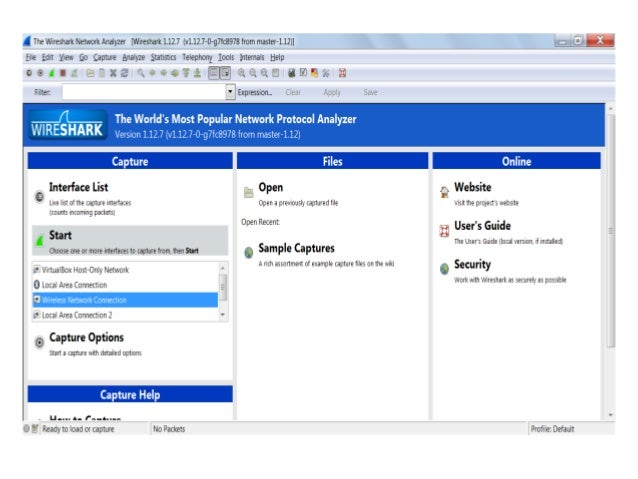Click the Zoom out toolbar icon
Viewport: 638px width, 479px height.
point(253,73)
